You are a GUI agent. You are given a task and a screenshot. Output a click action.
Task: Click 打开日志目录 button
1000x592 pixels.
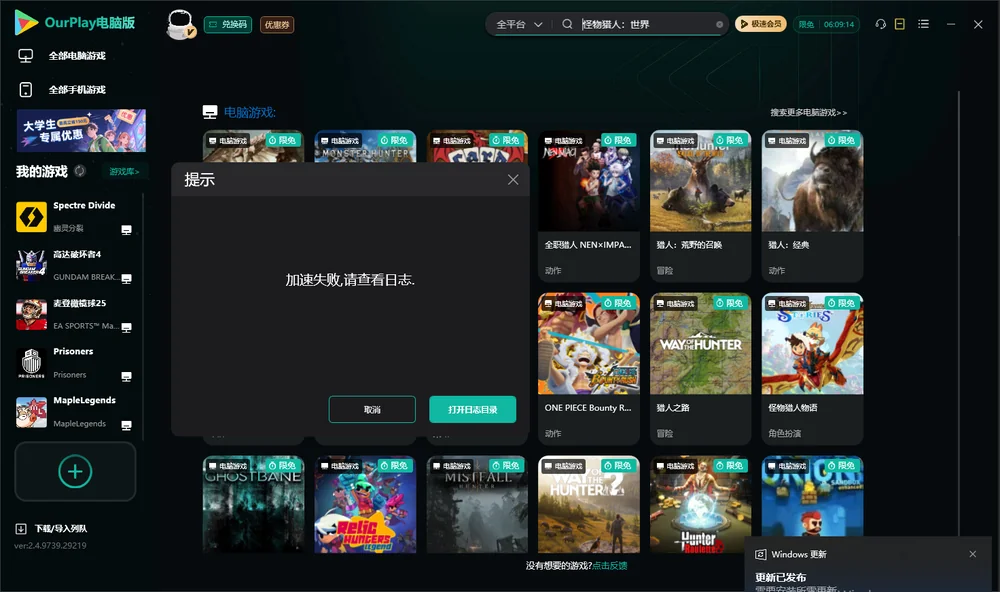click(x=473, y=410)
